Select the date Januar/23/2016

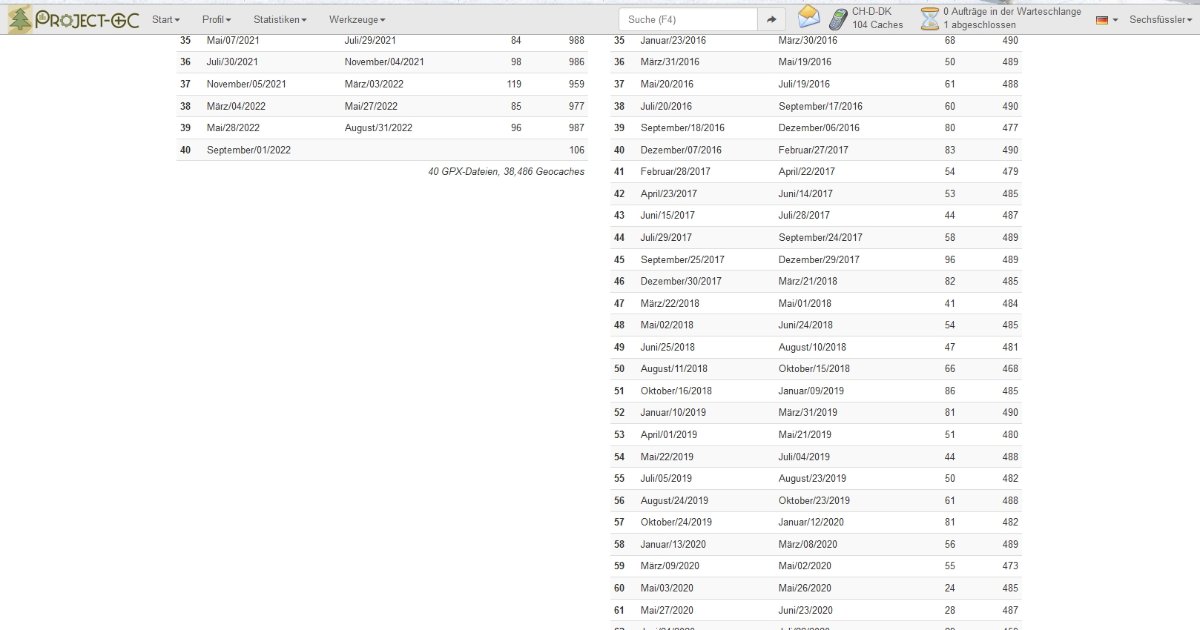click(x=673, y=40)
